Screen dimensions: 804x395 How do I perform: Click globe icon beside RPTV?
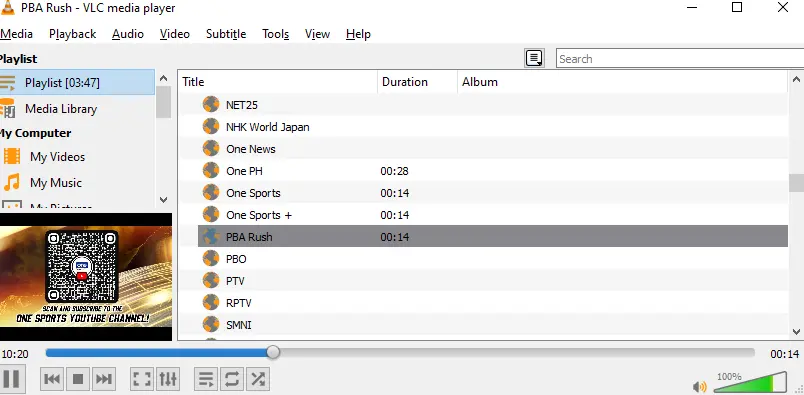211,303
